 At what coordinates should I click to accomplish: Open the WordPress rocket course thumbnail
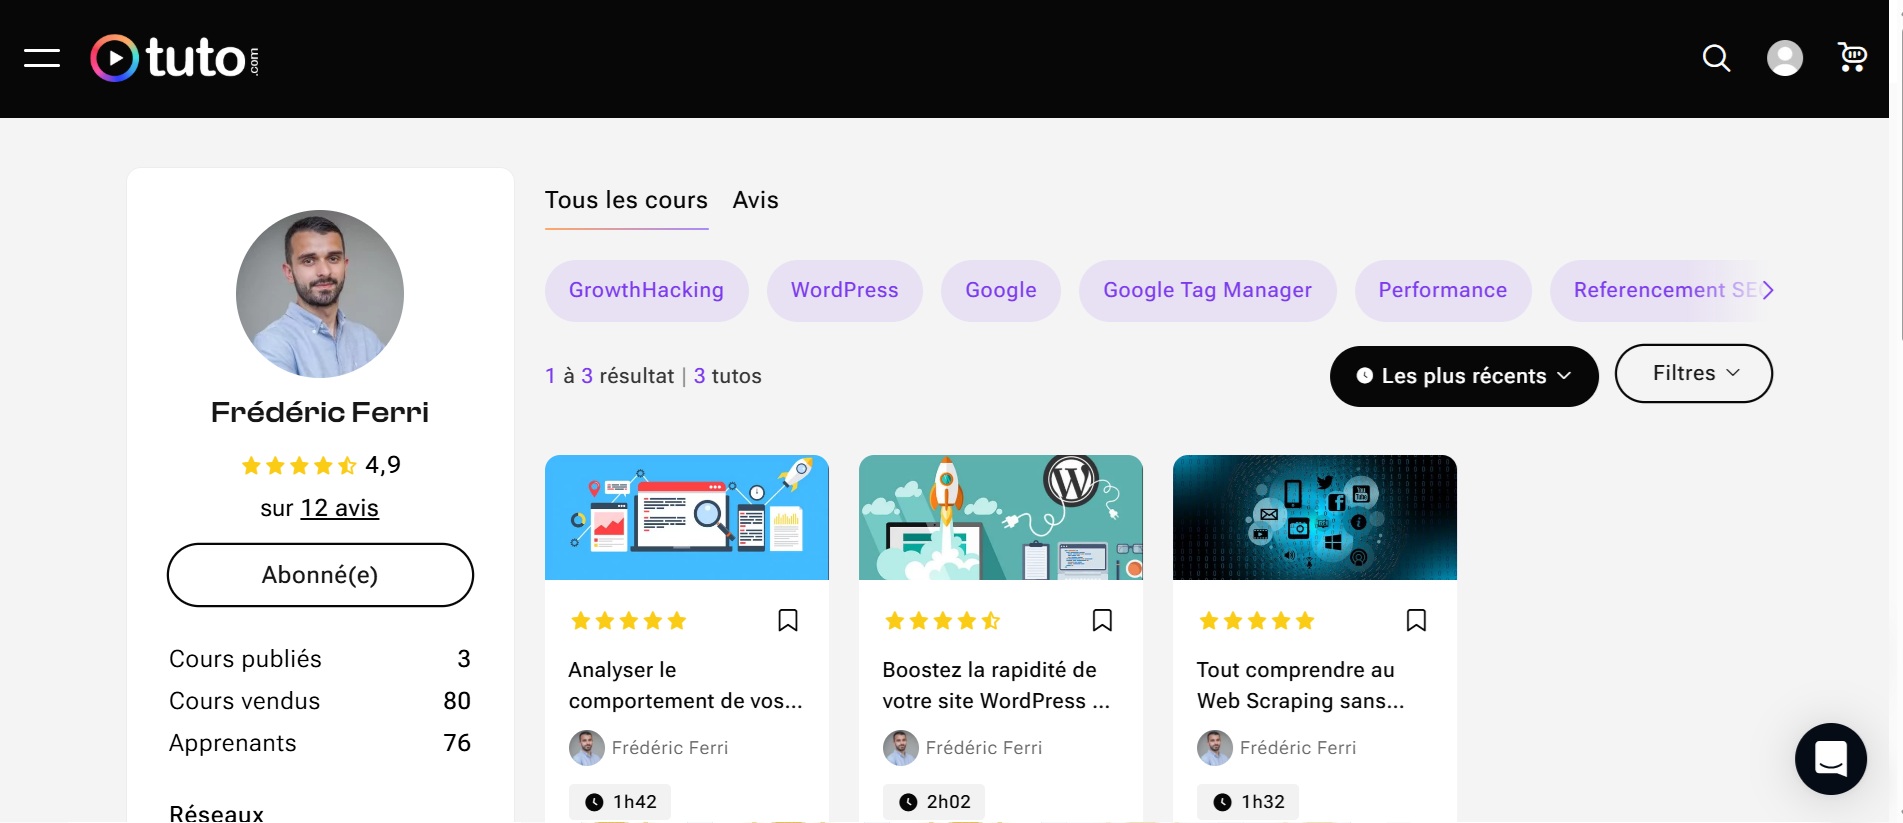[x=1000, y=518]
